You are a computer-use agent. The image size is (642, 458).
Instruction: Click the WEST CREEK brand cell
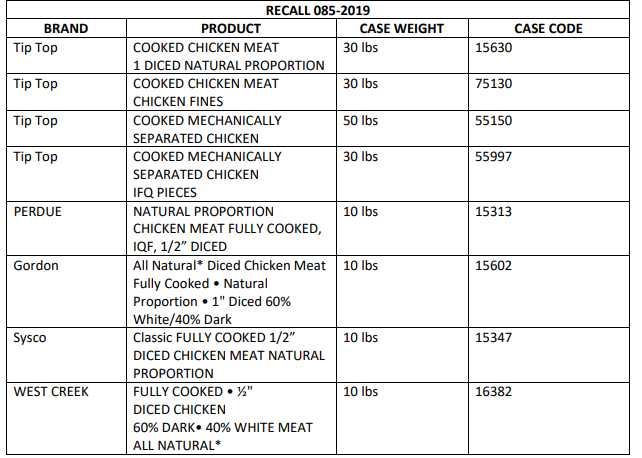[x=51, y=391]
